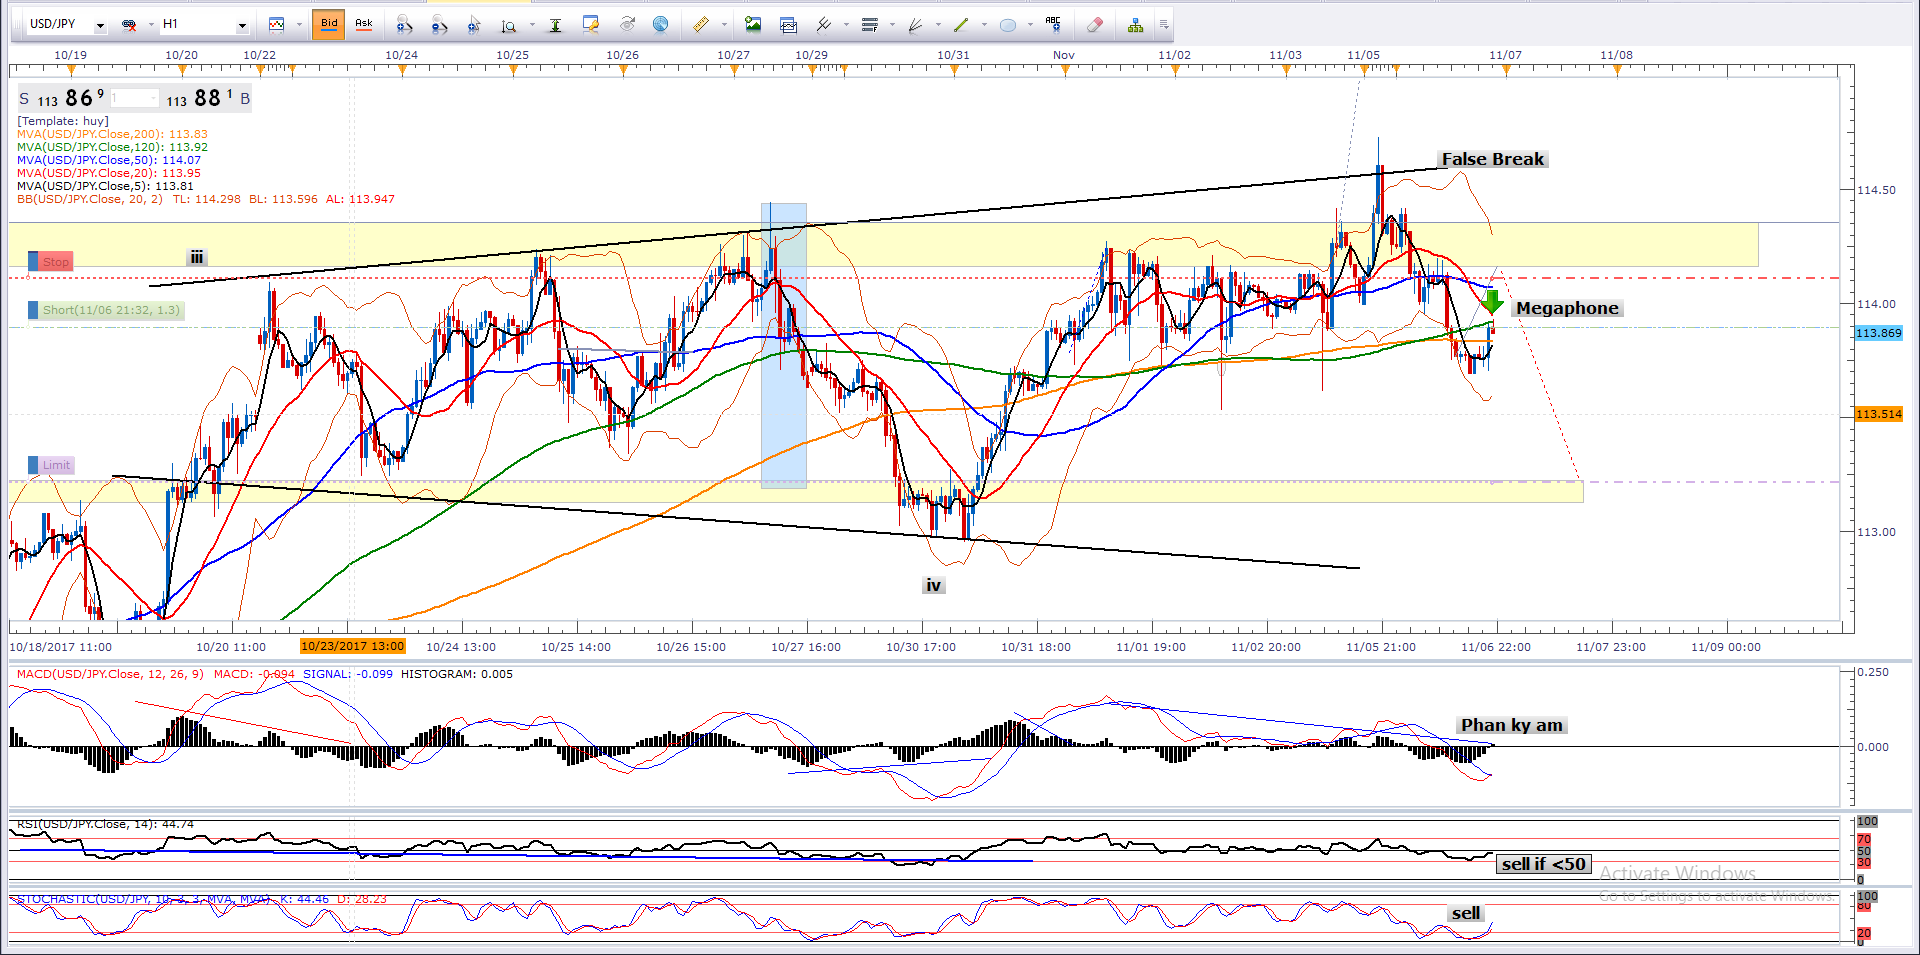Click the save chart as image icon

click(753, 25)
